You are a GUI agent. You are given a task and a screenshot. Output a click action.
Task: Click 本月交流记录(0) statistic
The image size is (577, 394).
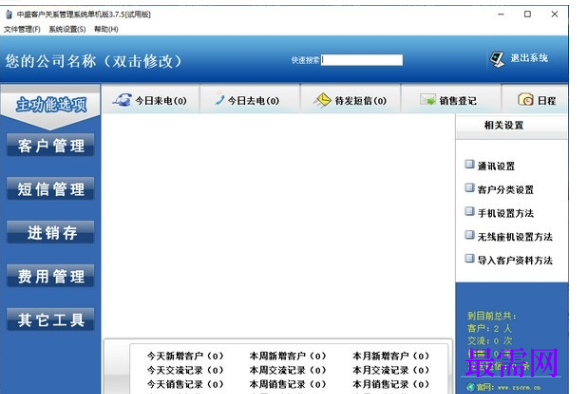tap(391, 370)
